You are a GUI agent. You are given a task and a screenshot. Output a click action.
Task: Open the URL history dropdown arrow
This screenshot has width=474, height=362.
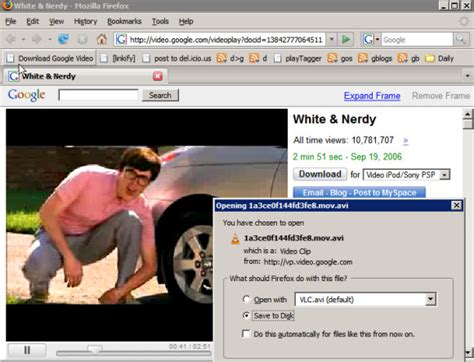click(x=331, y=40)
